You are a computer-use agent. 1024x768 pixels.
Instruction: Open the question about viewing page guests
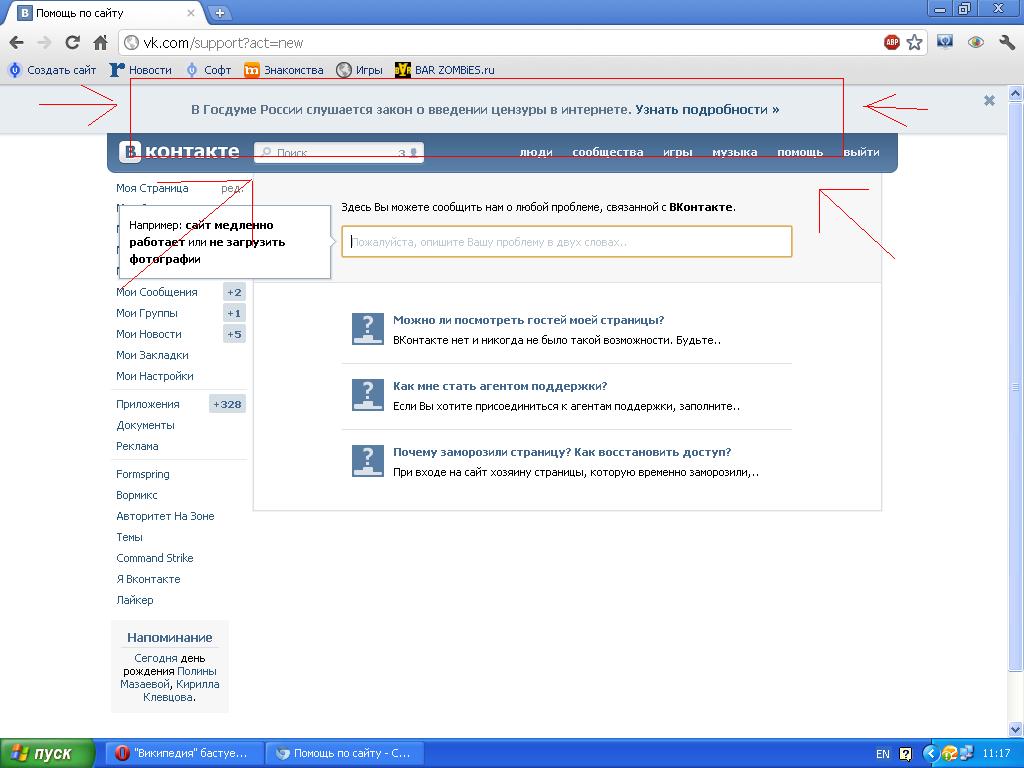pos(528,320)
